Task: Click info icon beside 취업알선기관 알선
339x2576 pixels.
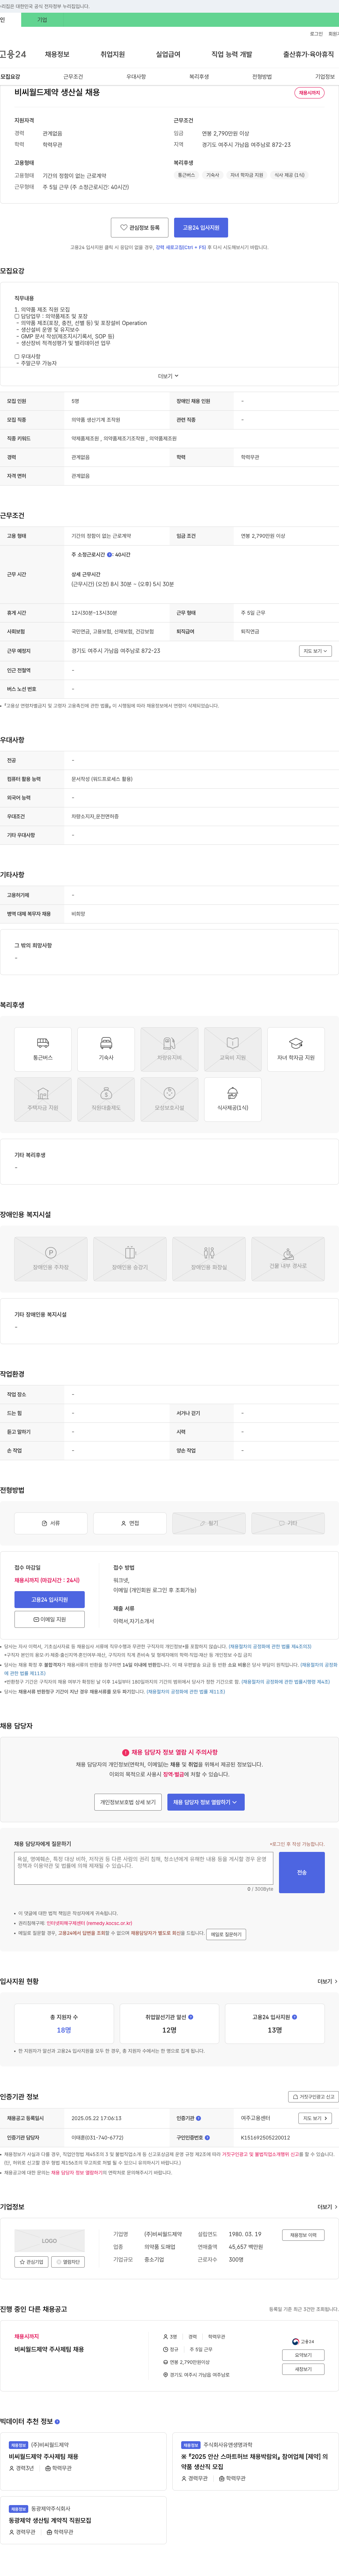Action: [191, 2017]
